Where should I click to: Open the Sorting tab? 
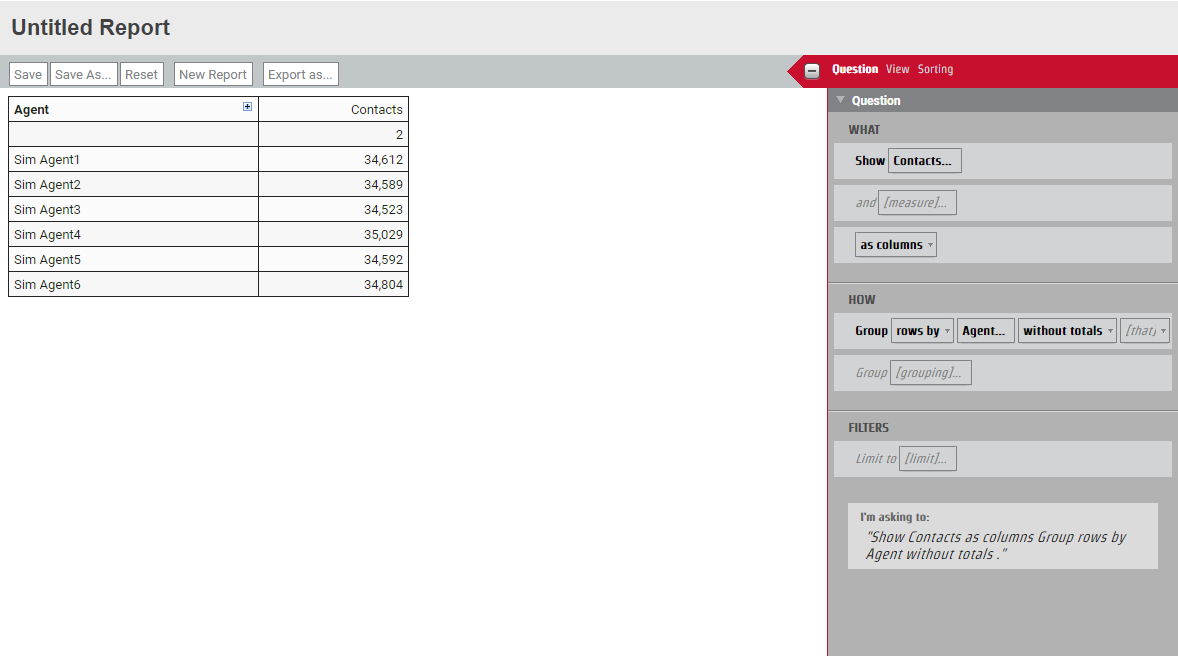tap(935, 69)
